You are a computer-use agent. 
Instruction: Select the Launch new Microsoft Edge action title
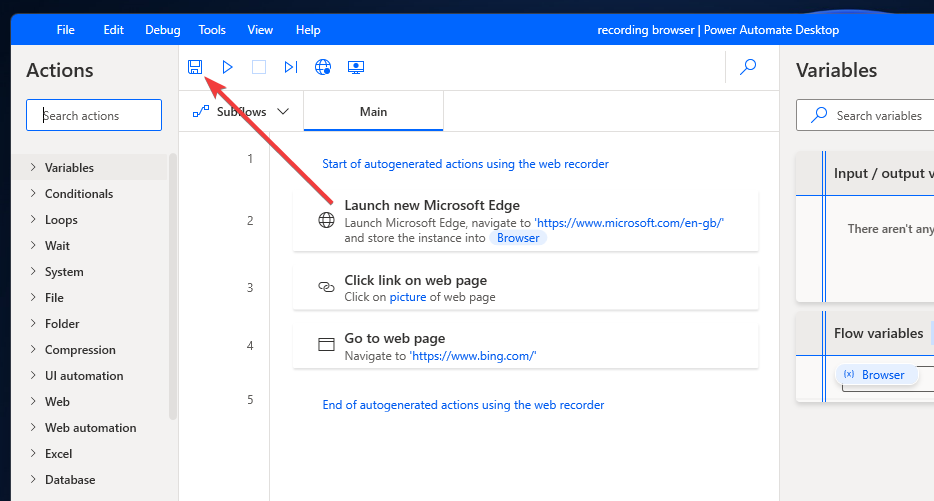click(432, 206)
